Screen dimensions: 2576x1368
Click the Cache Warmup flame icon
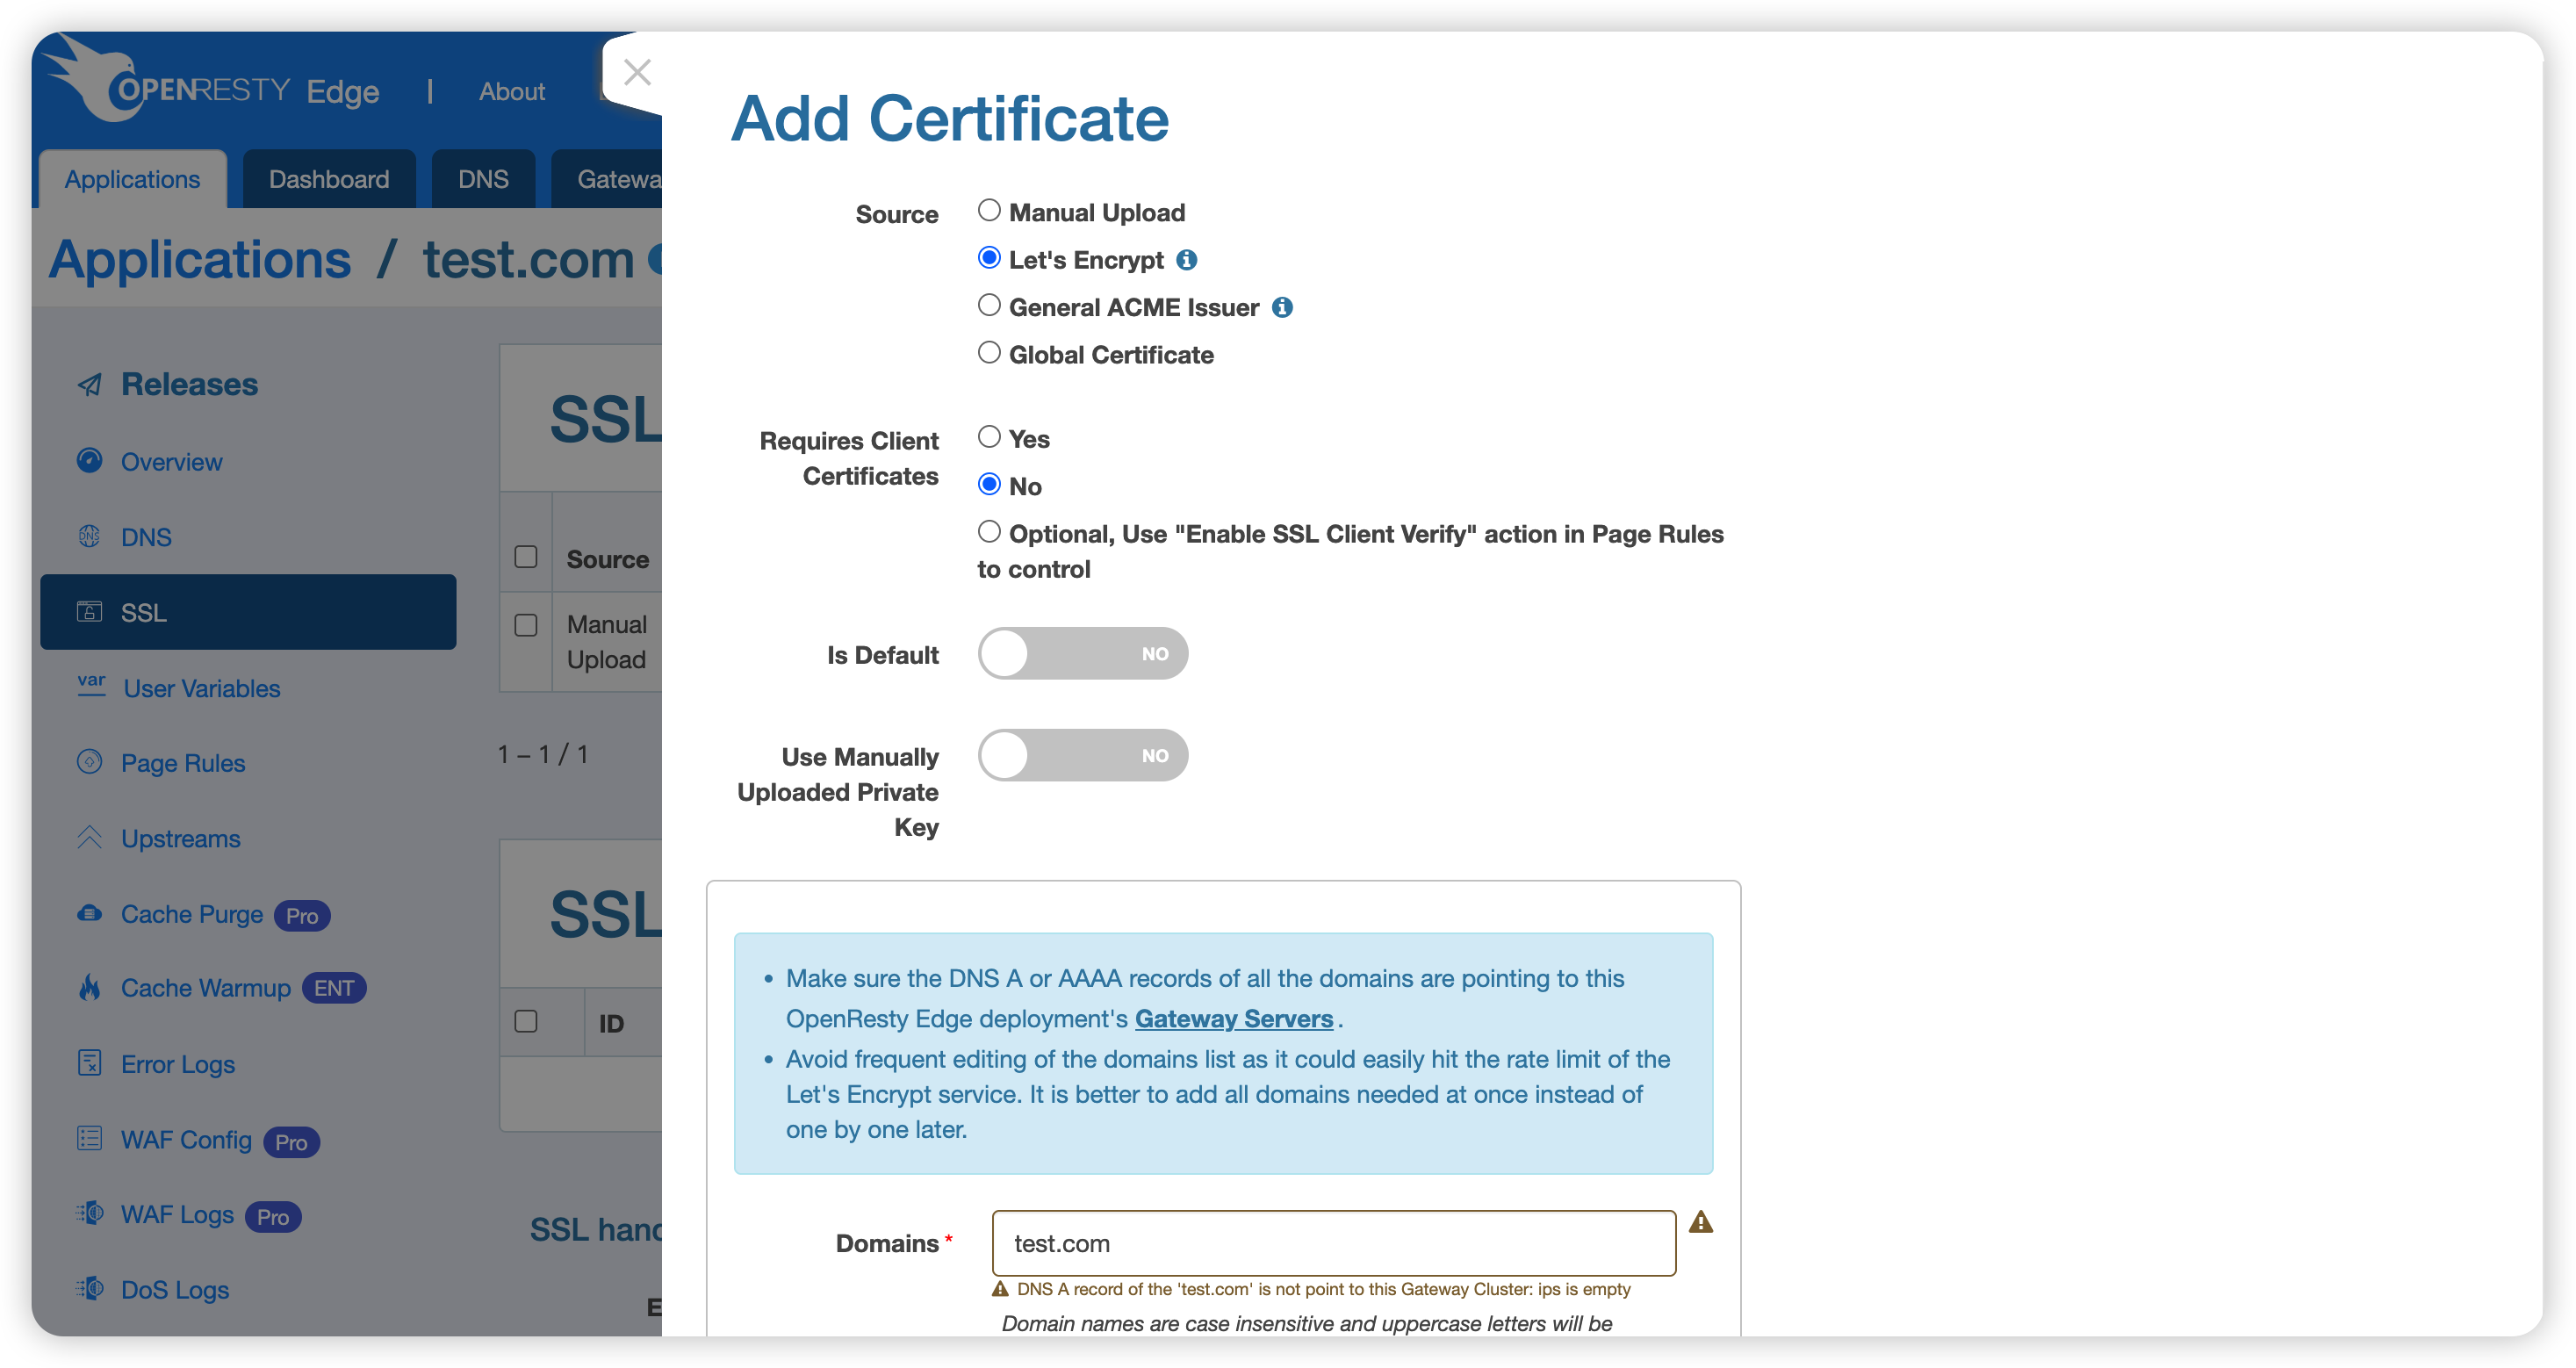click(x=90, y=988)
